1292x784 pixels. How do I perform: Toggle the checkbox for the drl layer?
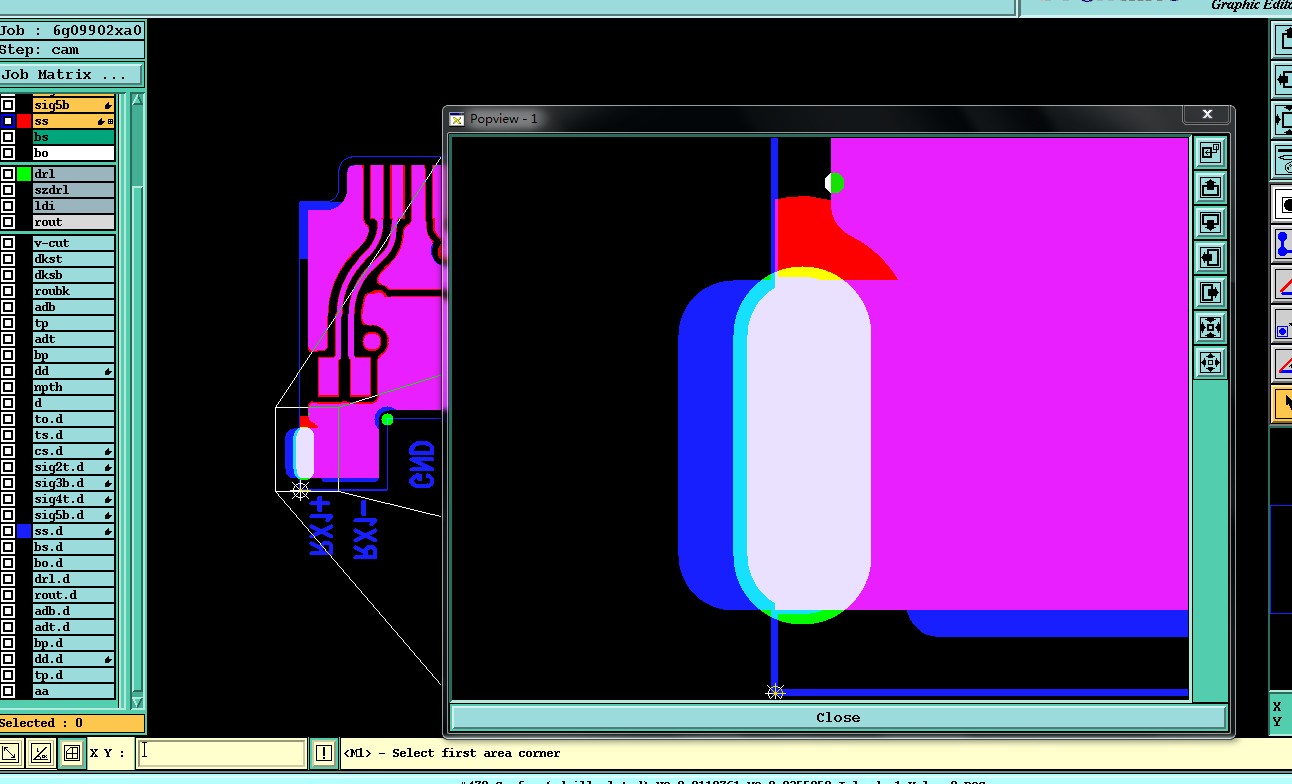point(8,174)
